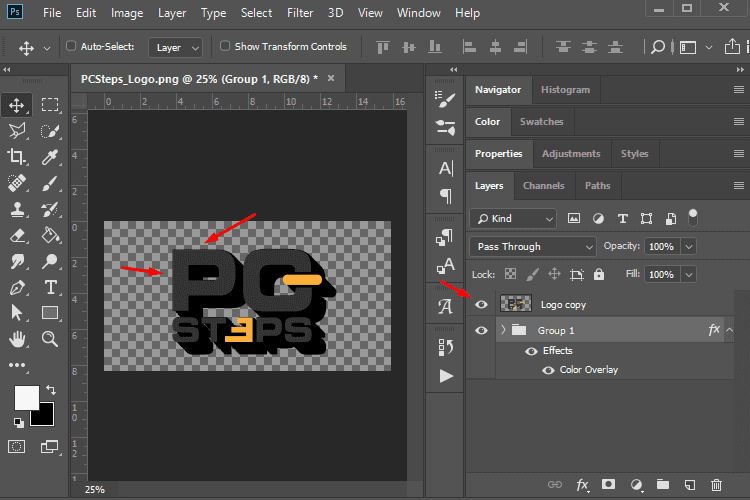Select the Brush tool
Viewport: 750px width, 500px height.
click(x=50, y=183)
